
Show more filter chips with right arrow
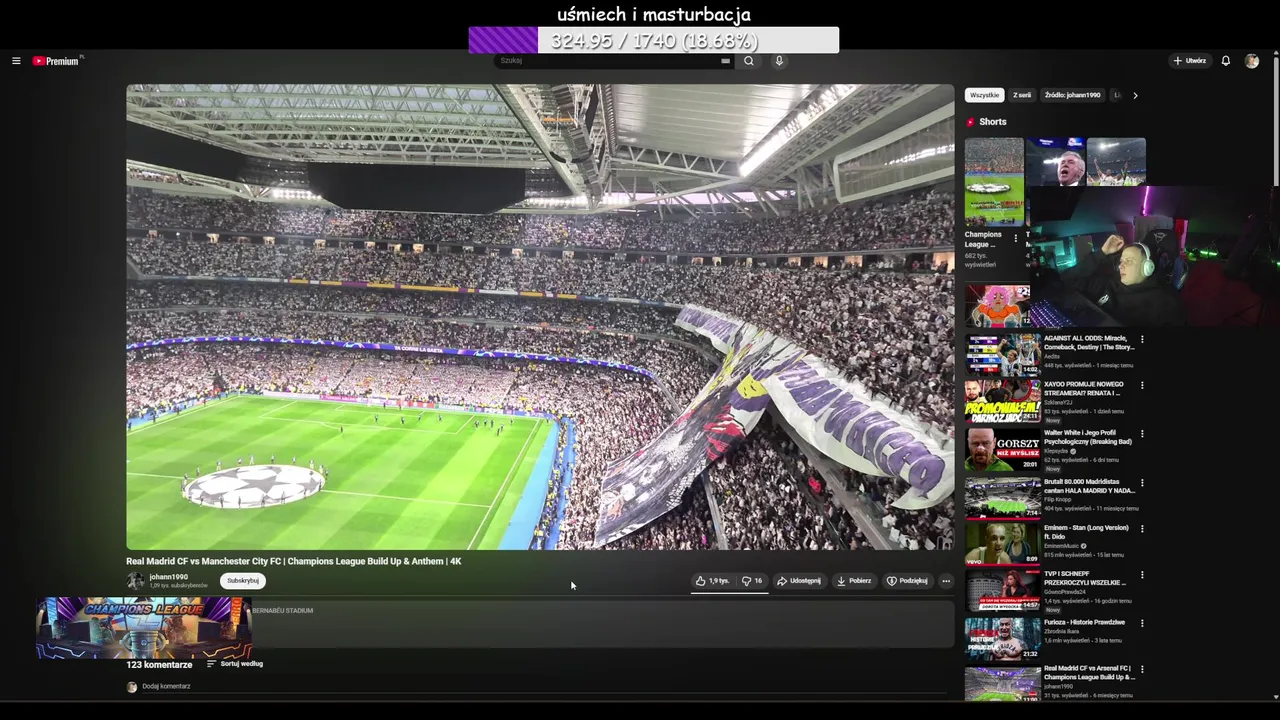point(1135,95)
